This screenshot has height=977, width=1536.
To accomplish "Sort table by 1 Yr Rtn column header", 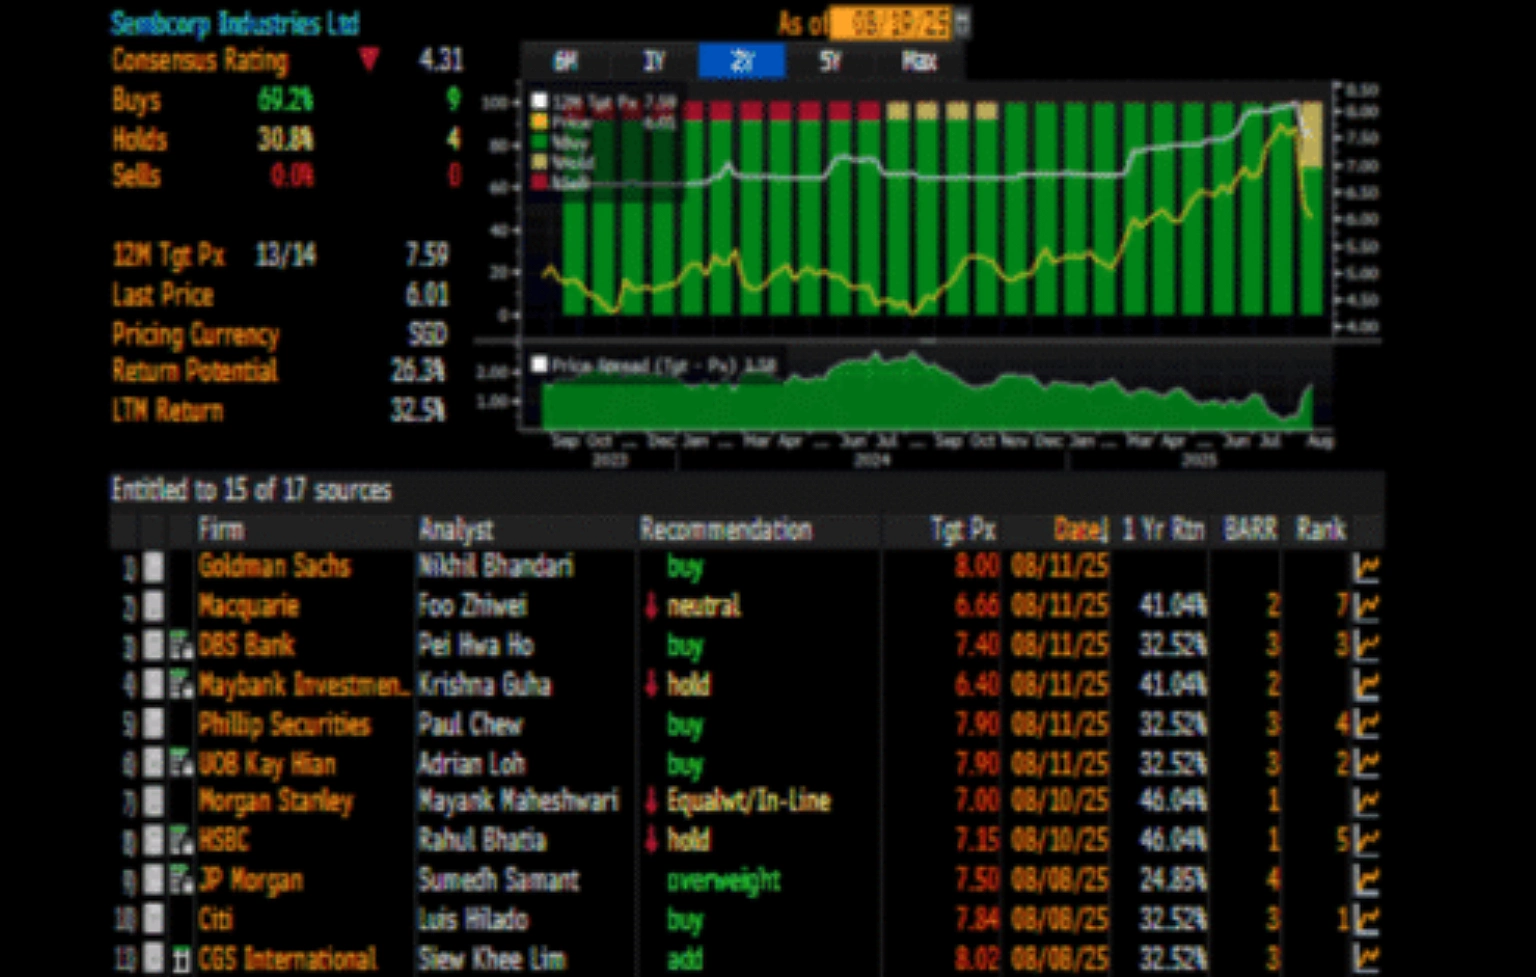I will (x=1163, y=529).
